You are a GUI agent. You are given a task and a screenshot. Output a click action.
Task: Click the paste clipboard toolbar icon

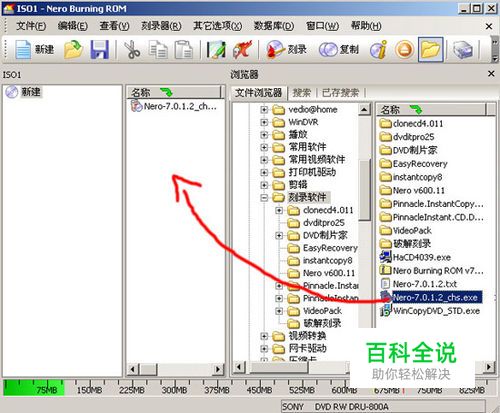(184, 50)
